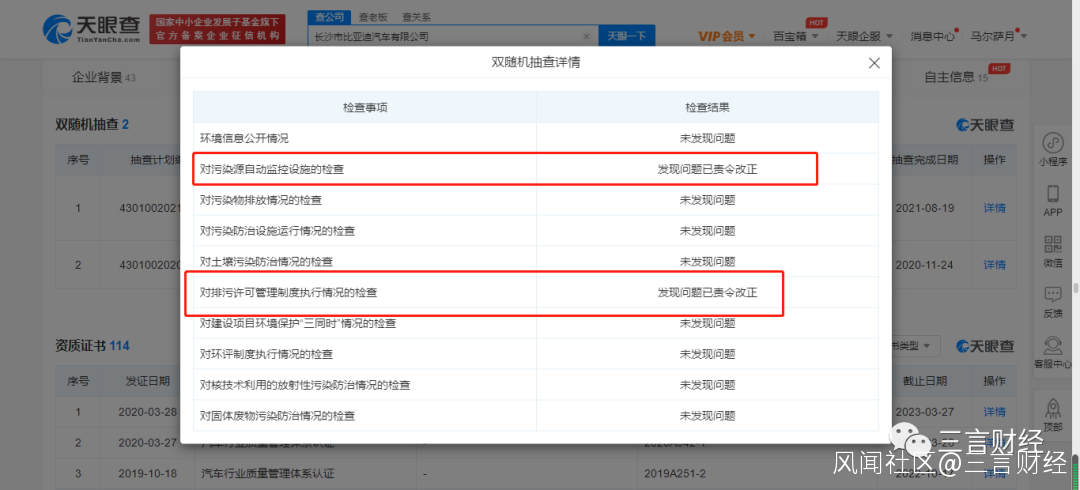
Task: Click the 2019-10-18 certificate date cell
Action: point(147,473)
